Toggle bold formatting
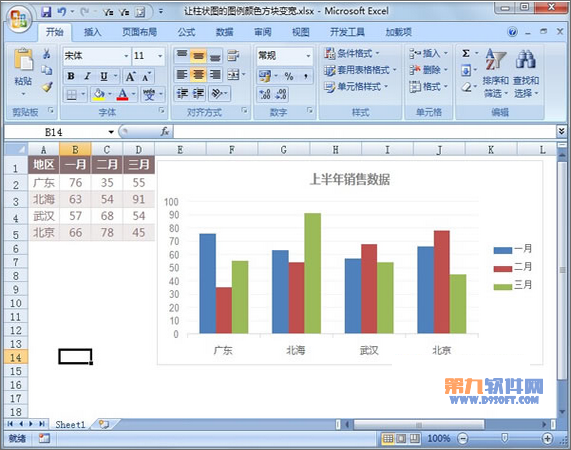The image size is (571, 450). 71,76
